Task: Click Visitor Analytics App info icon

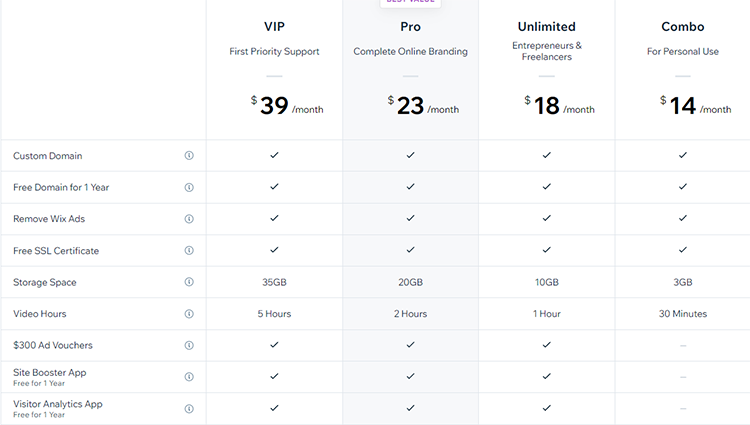Action: (189, 409)
